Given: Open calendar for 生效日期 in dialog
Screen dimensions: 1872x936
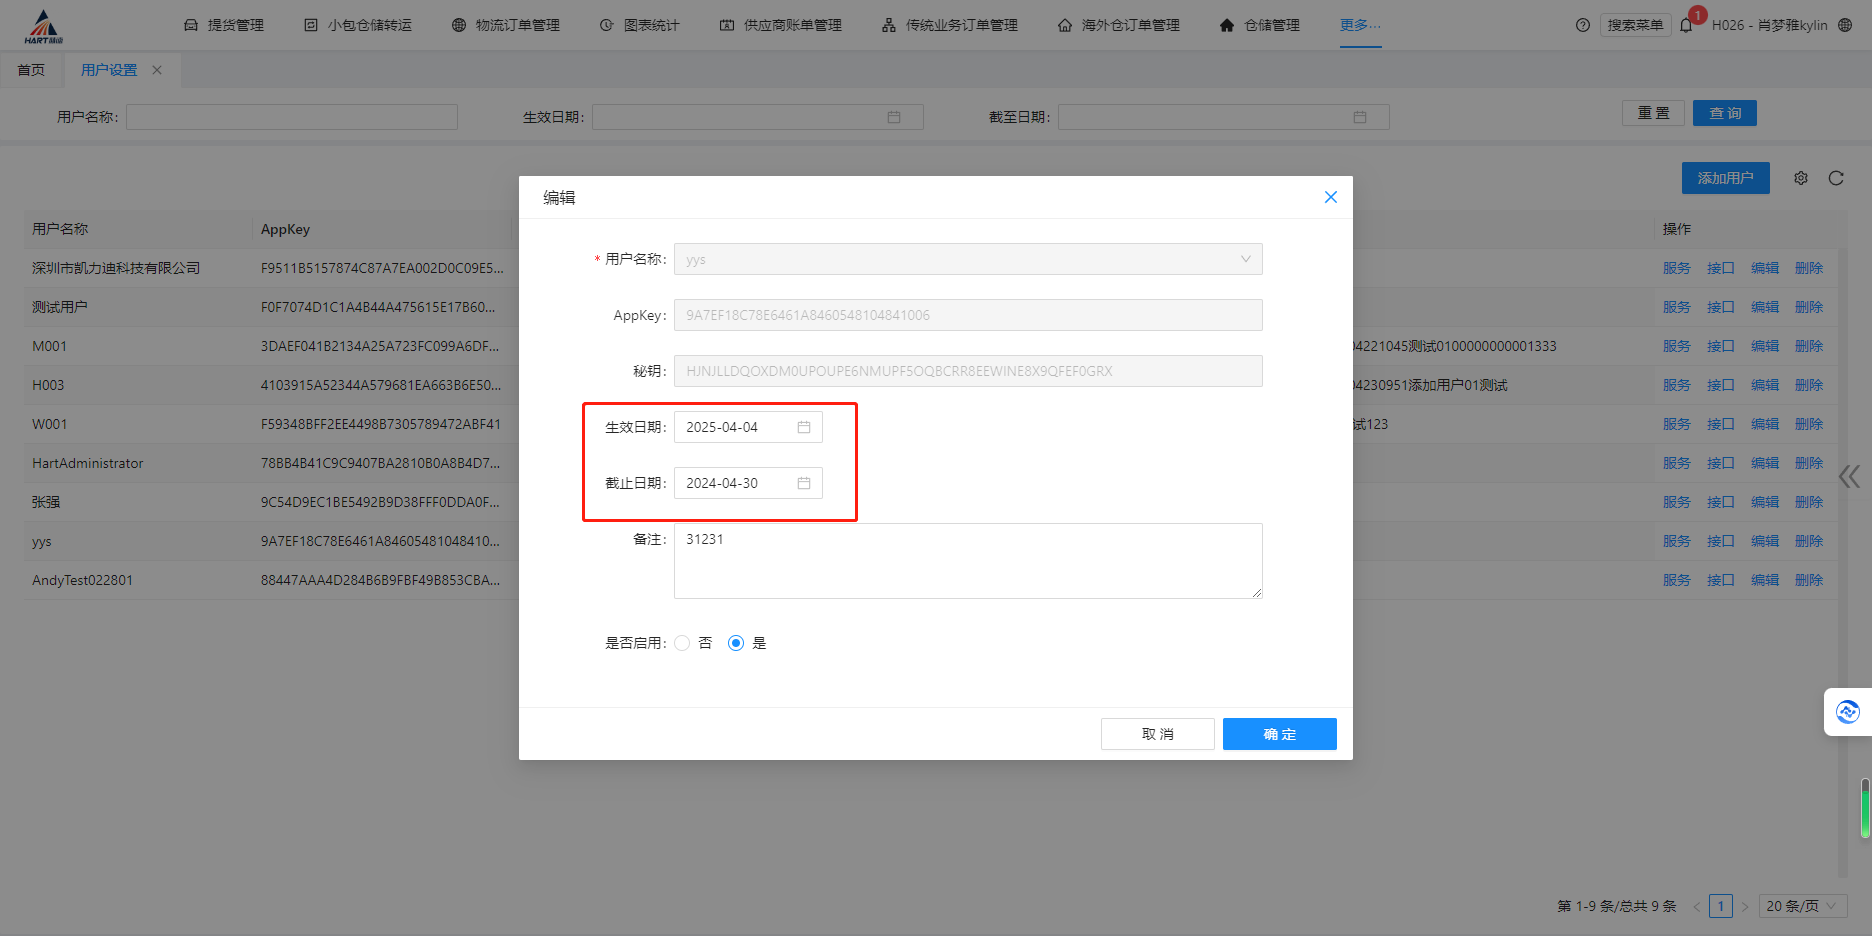Looking at the screenshot, I should [804, 427].
